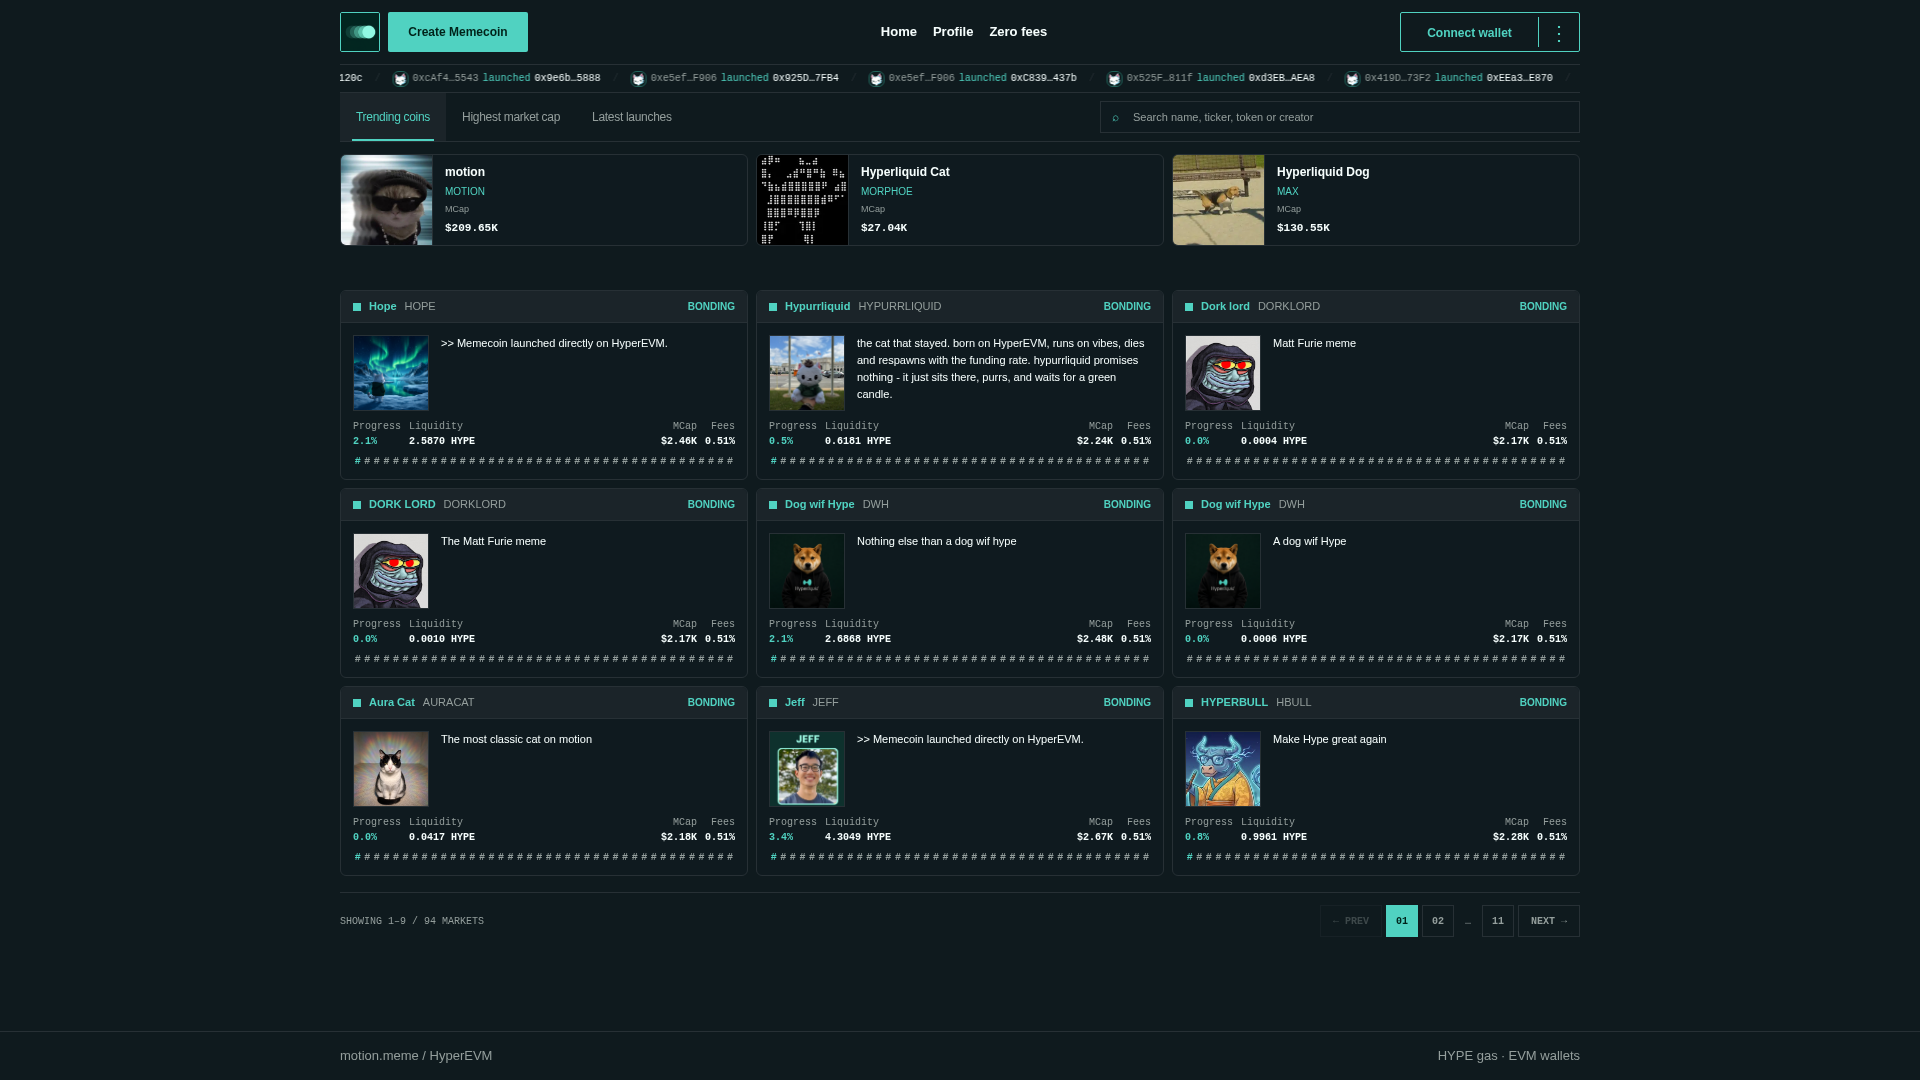Click Hope progress value 2.1%
This screenshot has width=1920, height=1080.
point(365,442)
